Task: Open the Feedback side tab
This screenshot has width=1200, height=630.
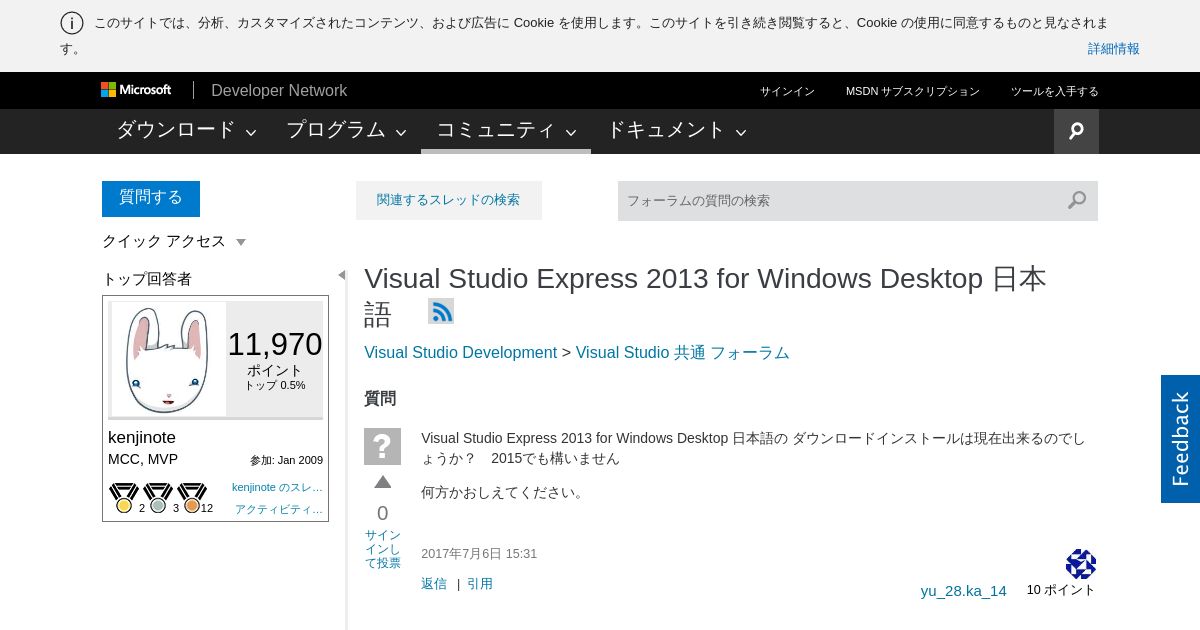Action: pyautogui.click(x=1180, y=439)
